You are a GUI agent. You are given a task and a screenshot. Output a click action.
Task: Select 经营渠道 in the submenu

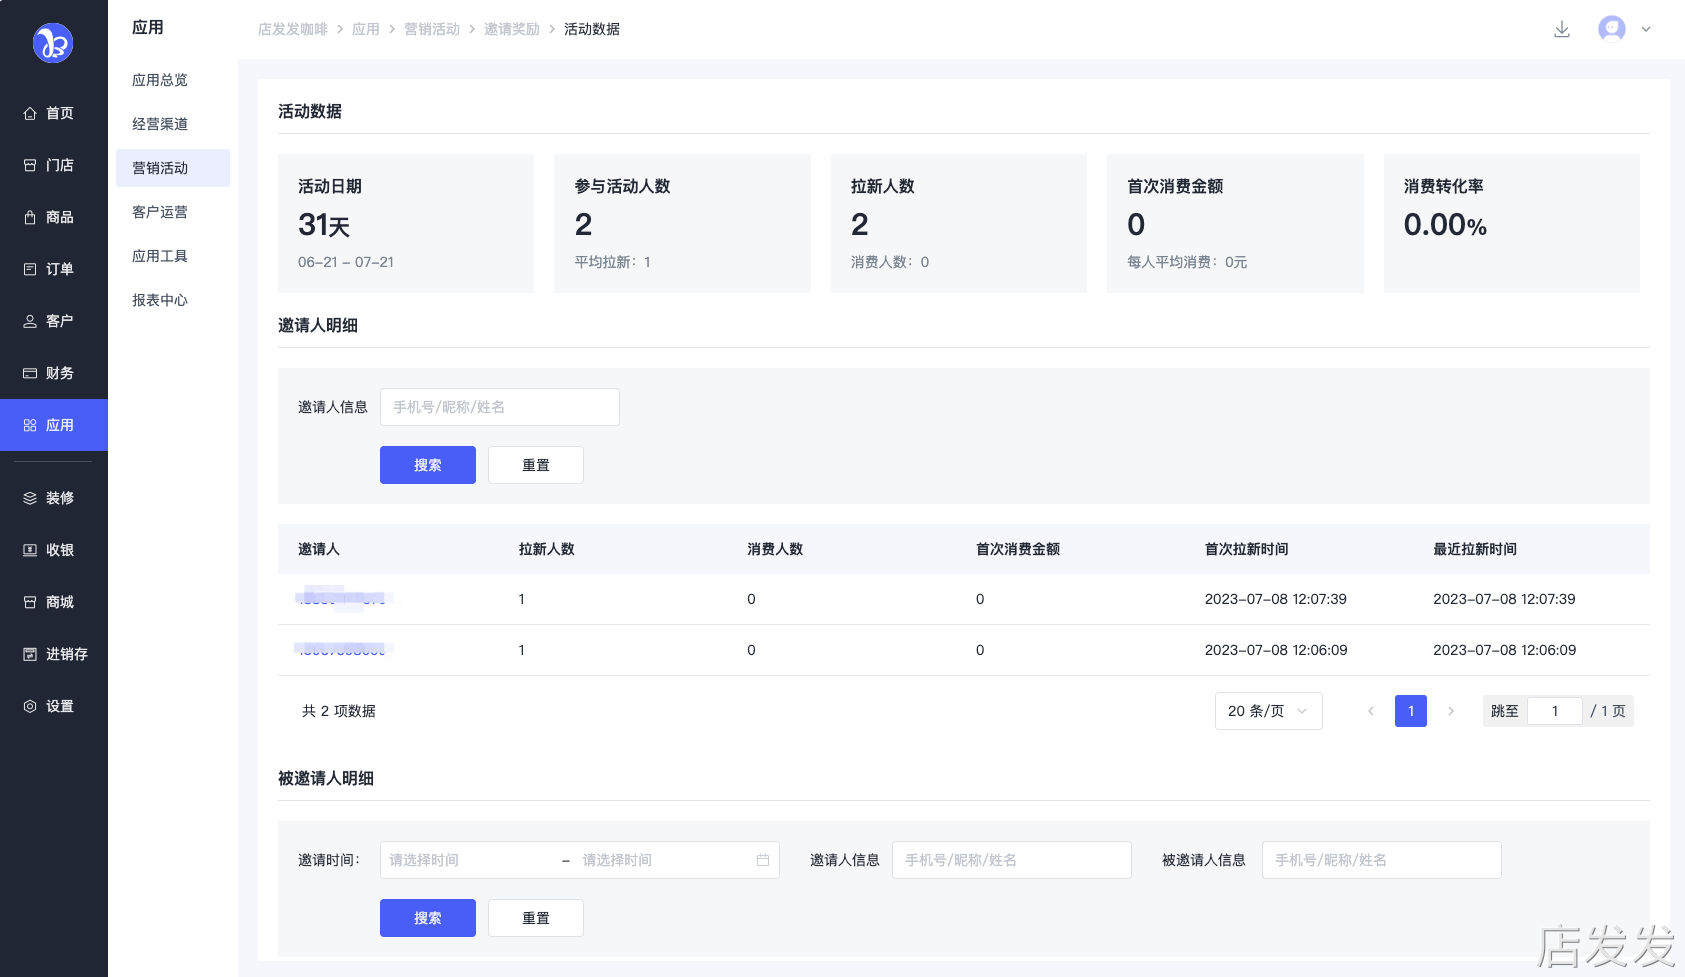[x=160, y=124]
